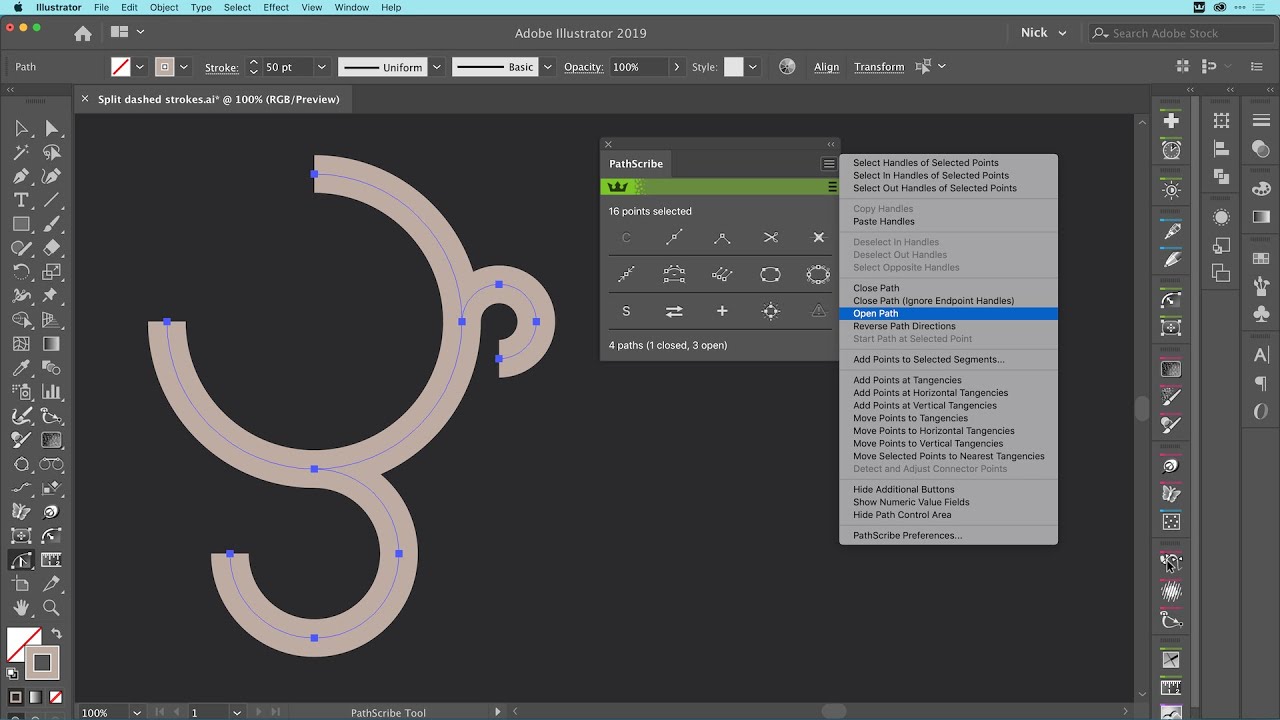Viewport: 1280px width, 720px height.
Task: Choose Open Path from the menu
Action: tap(876, 313)
